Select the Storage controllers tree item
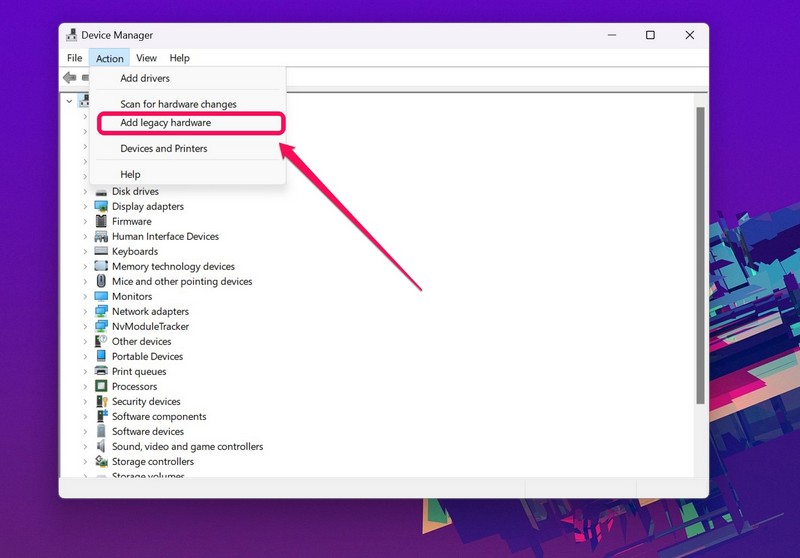The image size is (800, 558). (152, 462)
